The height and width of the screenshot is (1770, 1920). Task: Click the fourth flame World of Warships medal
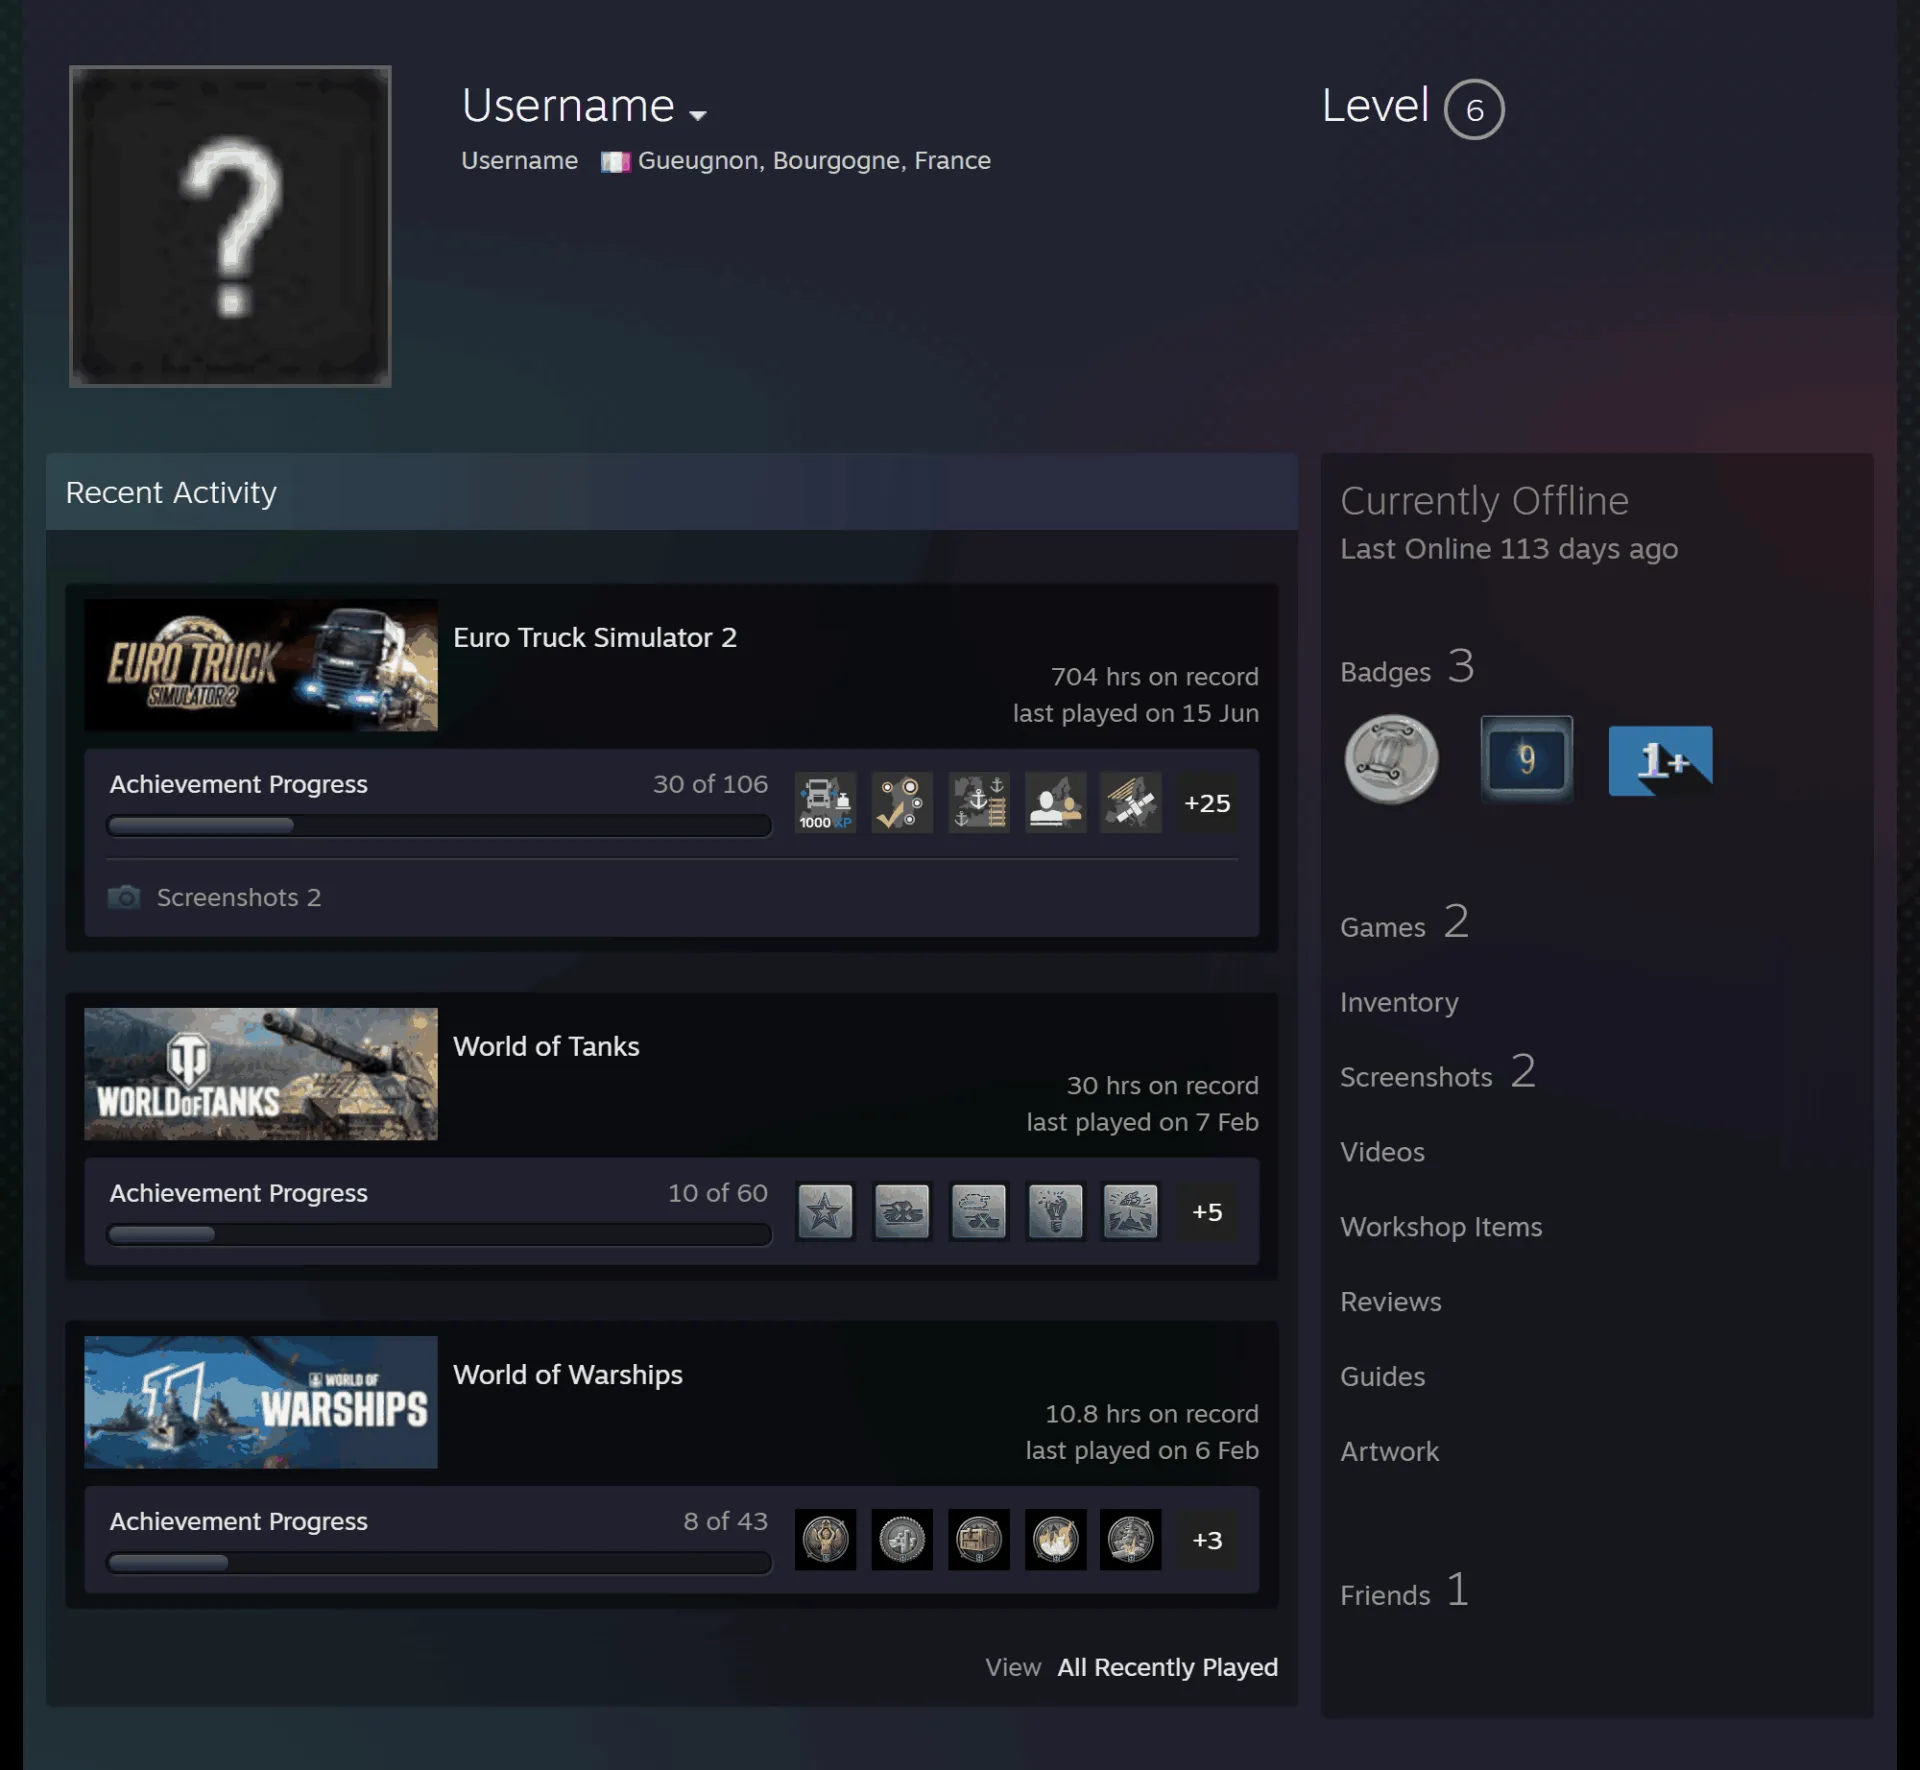tap(1055, 1540)
